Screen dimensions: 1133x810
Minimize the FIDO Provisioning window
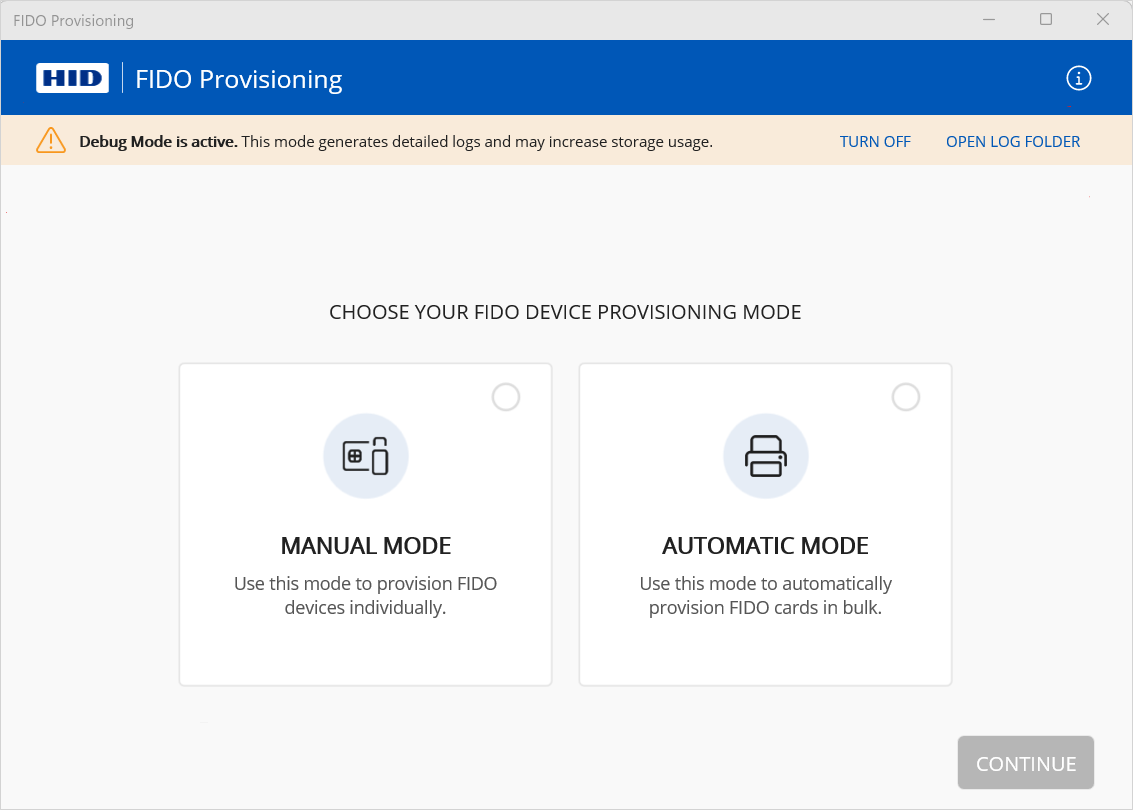(x=988, y=20)
